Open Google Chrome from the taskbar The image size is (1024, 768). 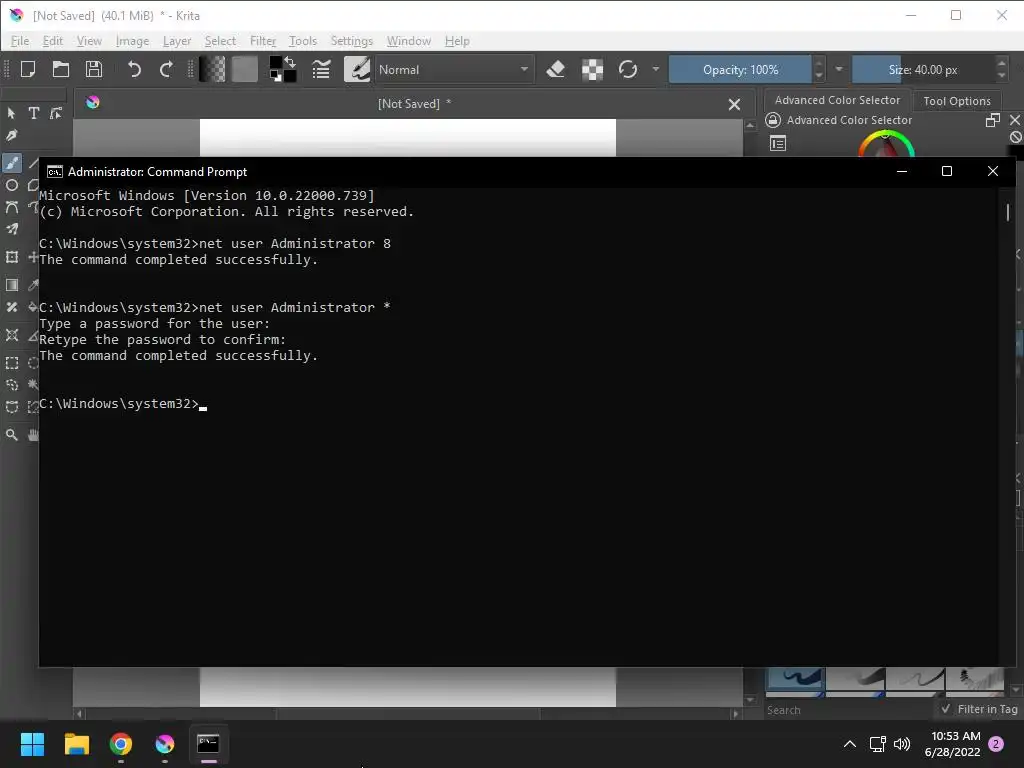121,744
